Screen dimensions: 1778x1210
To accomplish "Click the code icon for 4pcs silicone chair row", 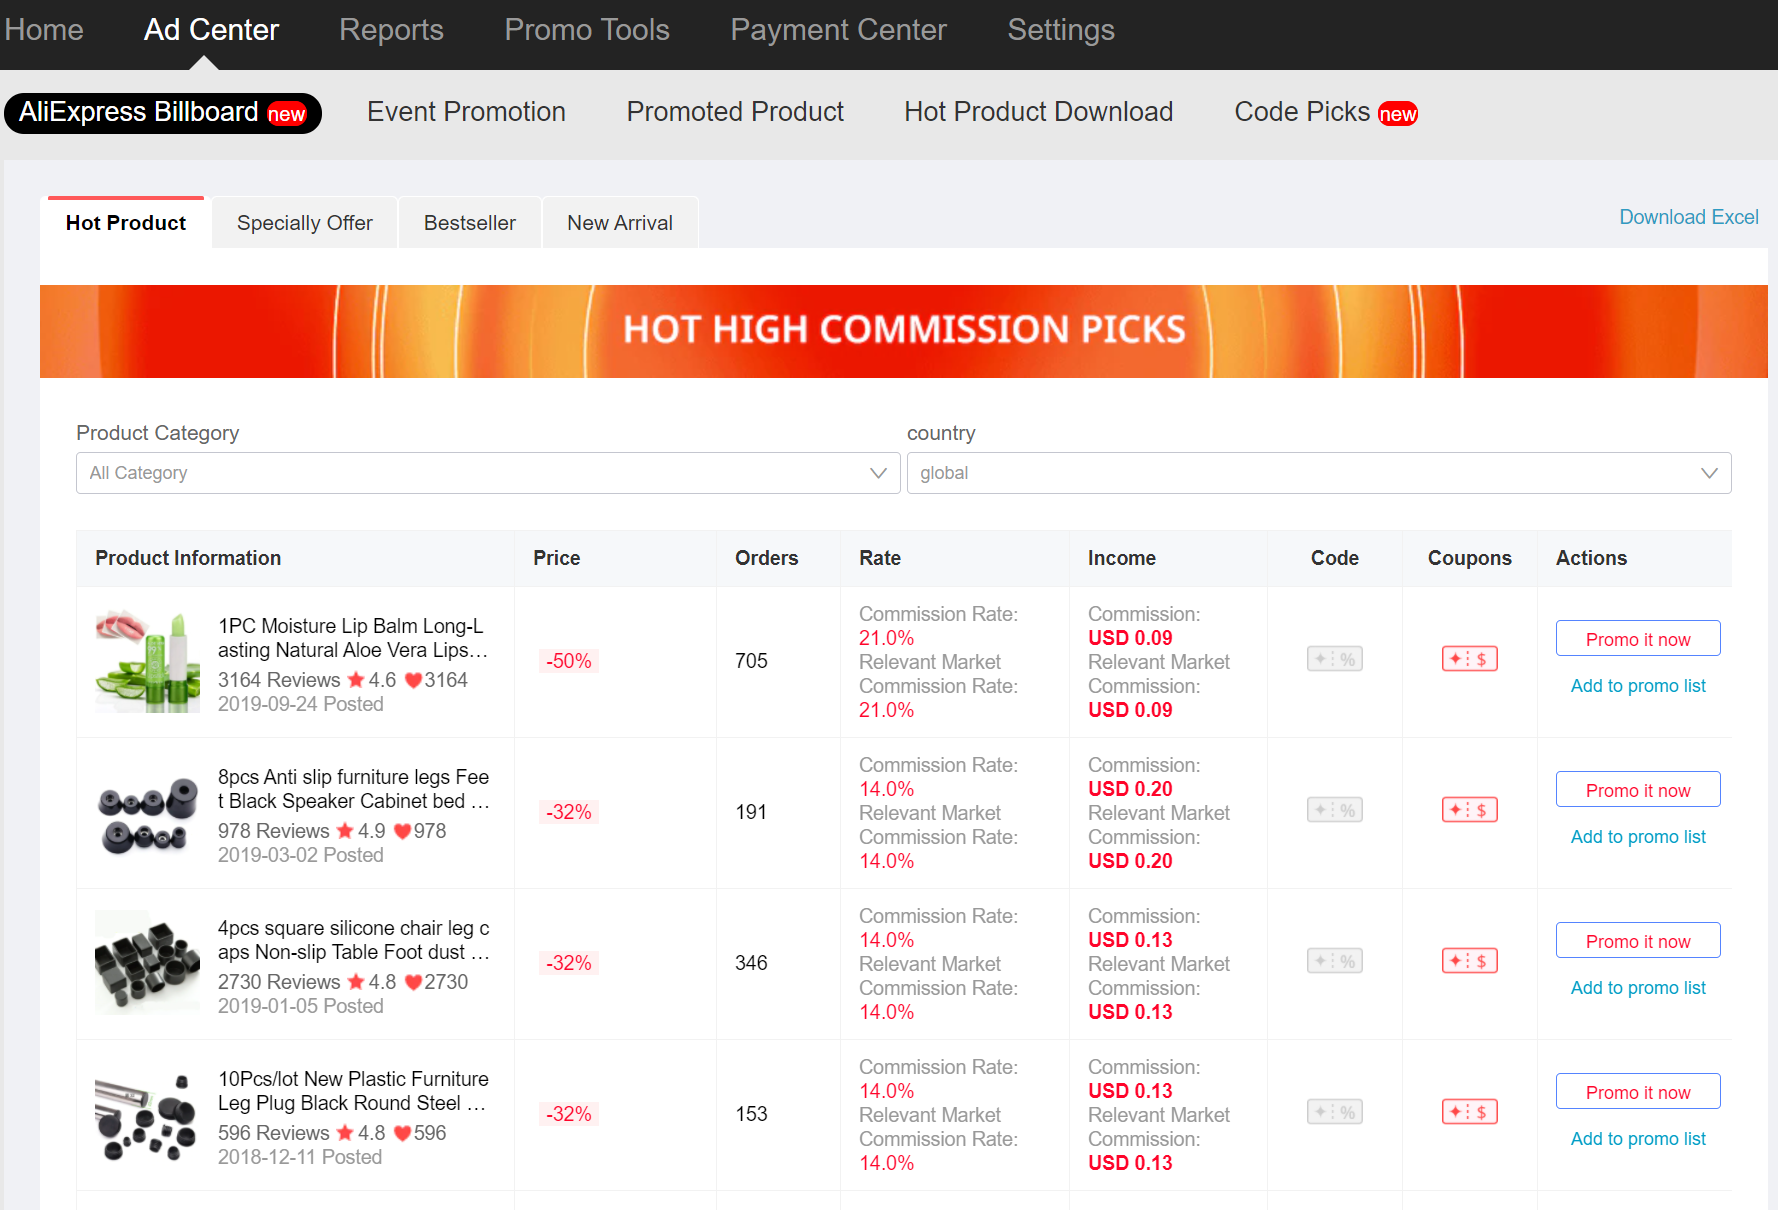I will [1334, 961].
